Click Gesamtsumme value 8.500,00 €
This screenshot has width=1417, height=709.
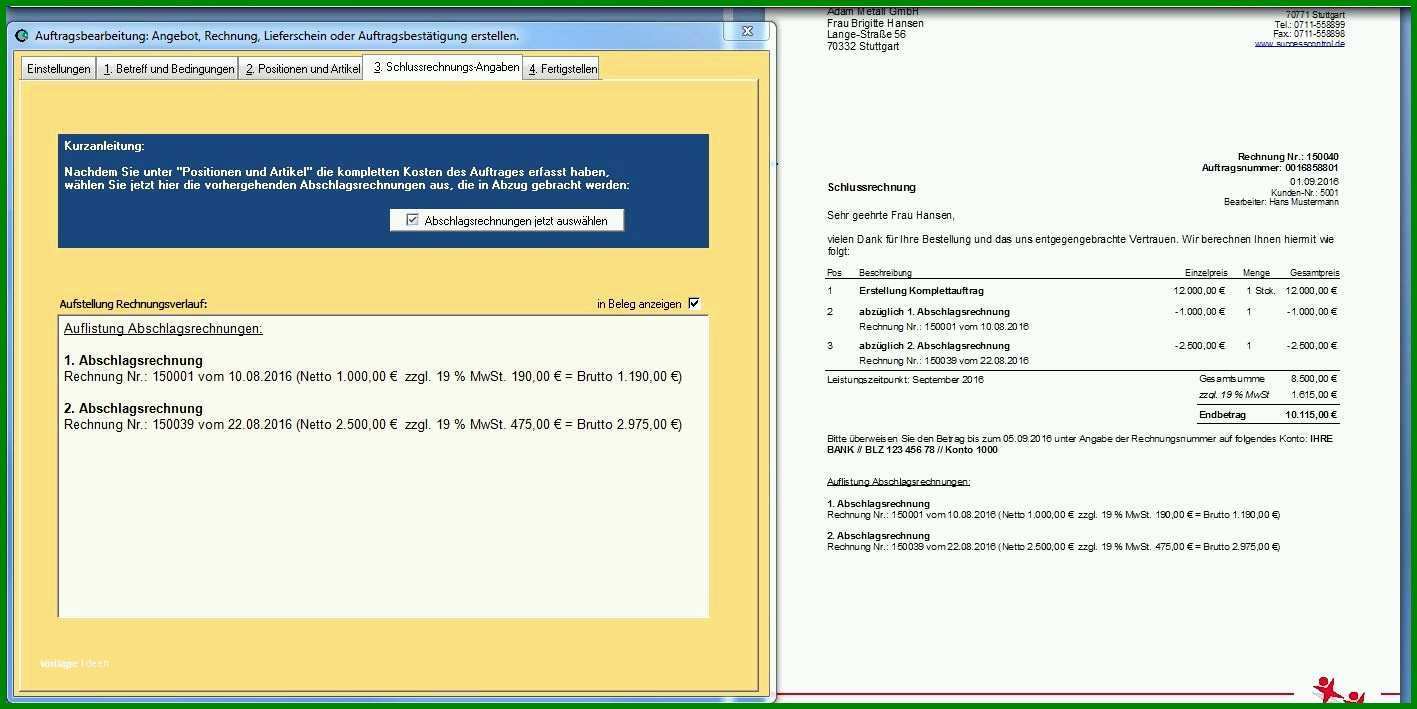1314,379
